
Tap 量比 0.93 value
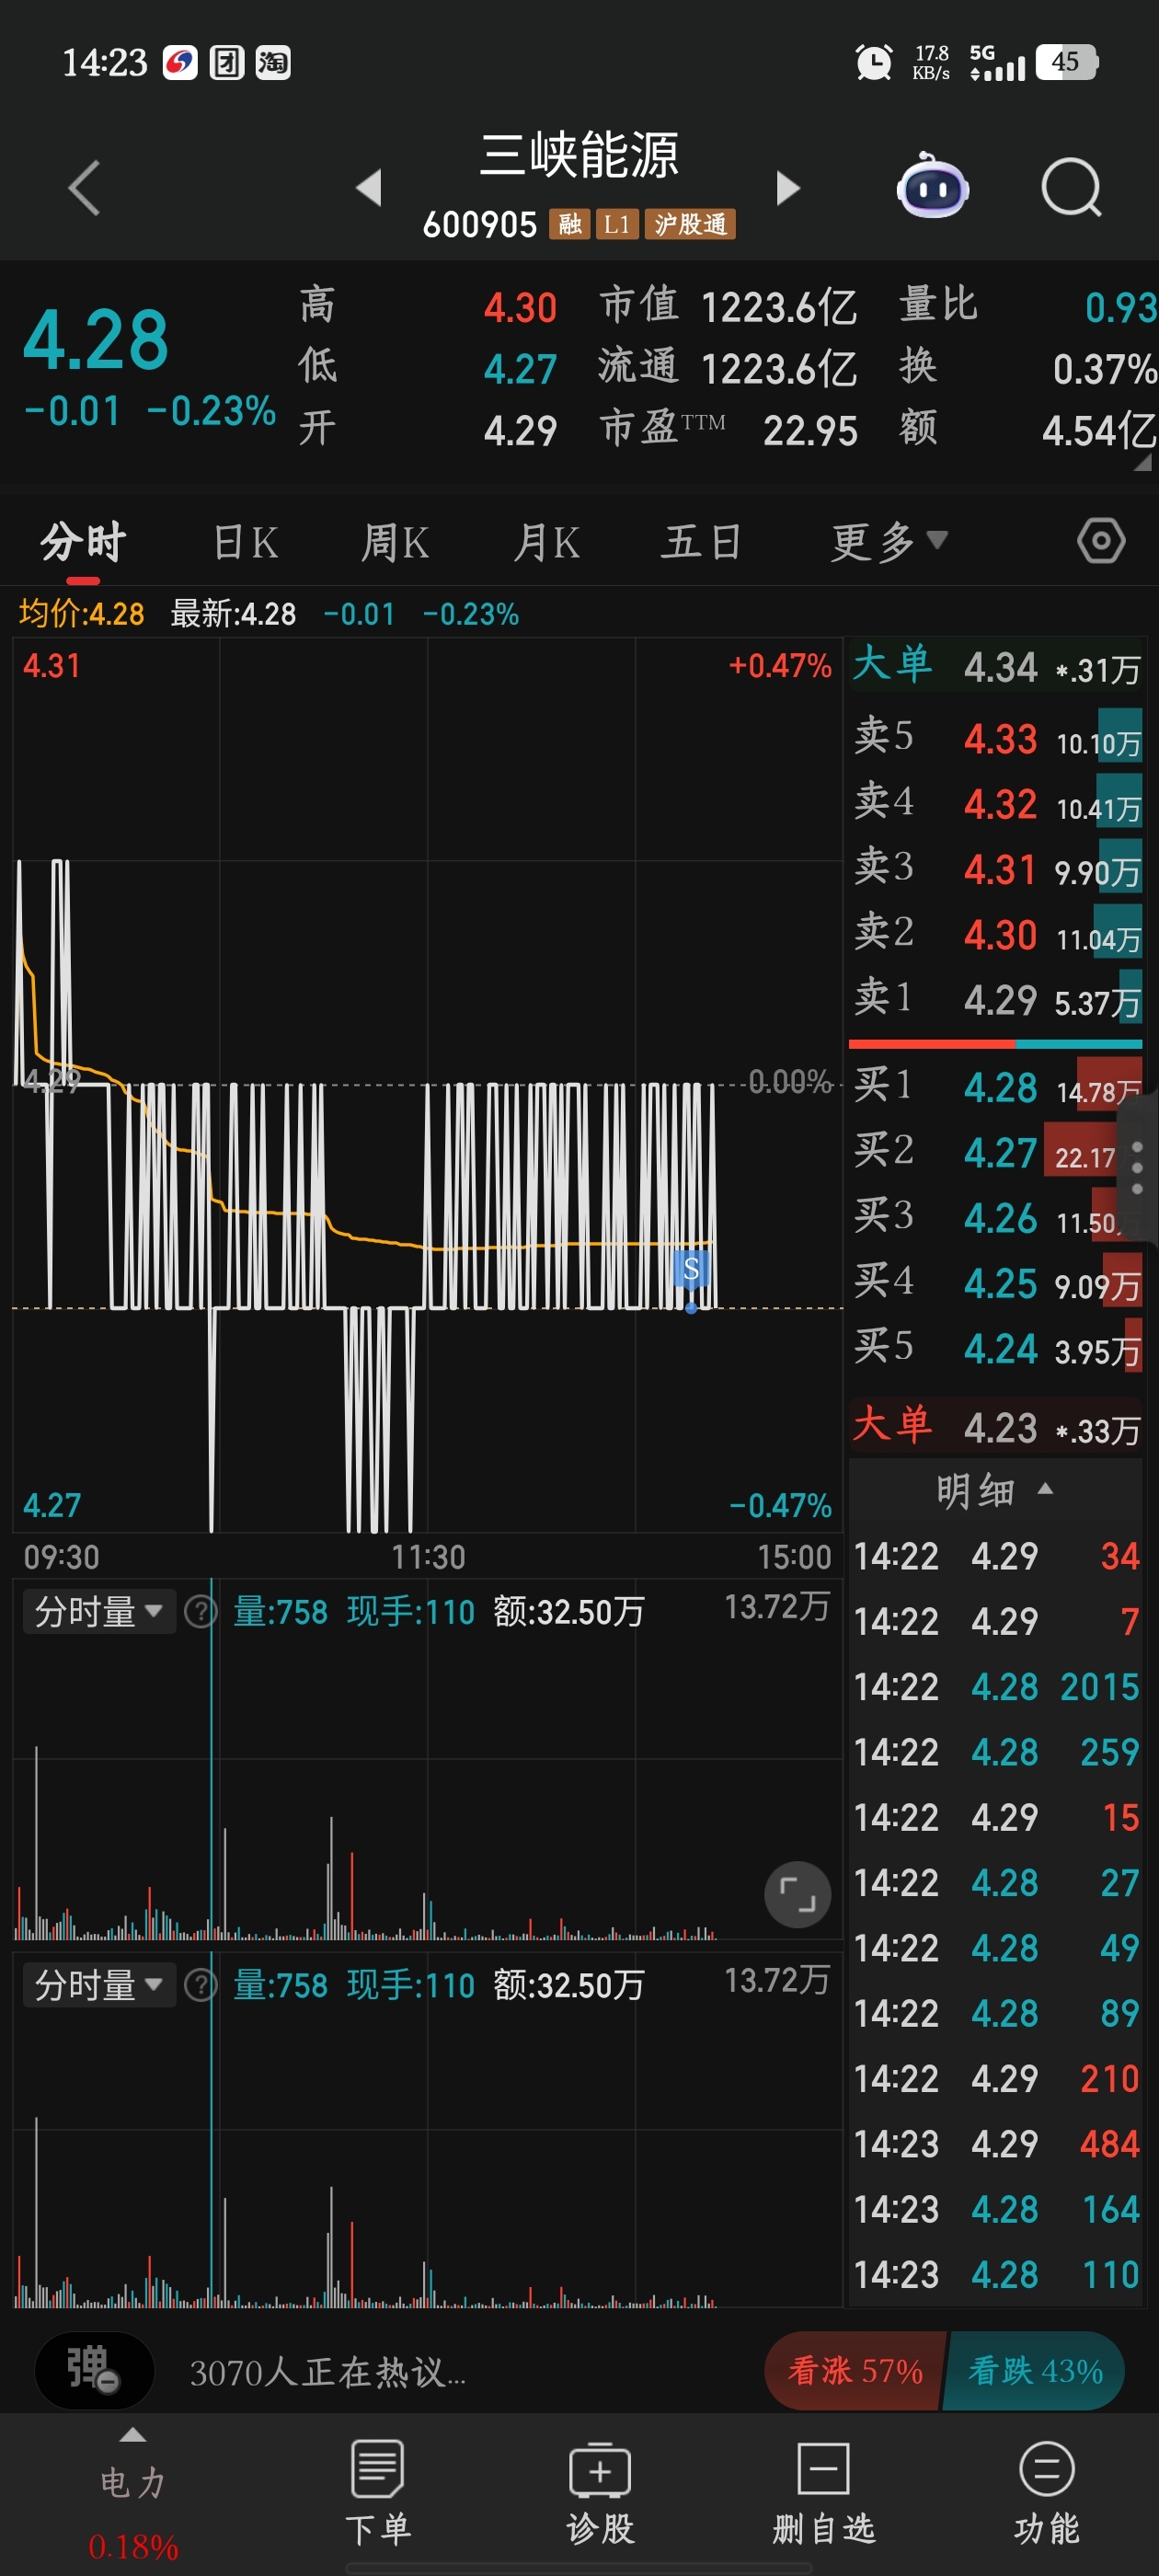click(x=1120, y=307)
